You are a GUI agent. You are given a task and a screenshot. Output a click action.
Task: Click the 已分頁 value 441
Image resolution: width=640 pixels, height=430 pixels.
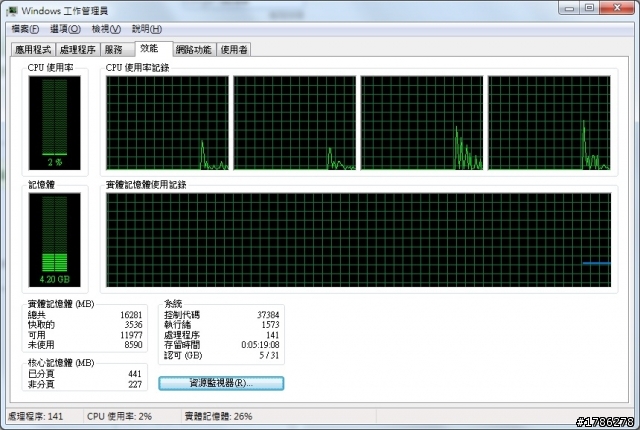tap(135, 374)
